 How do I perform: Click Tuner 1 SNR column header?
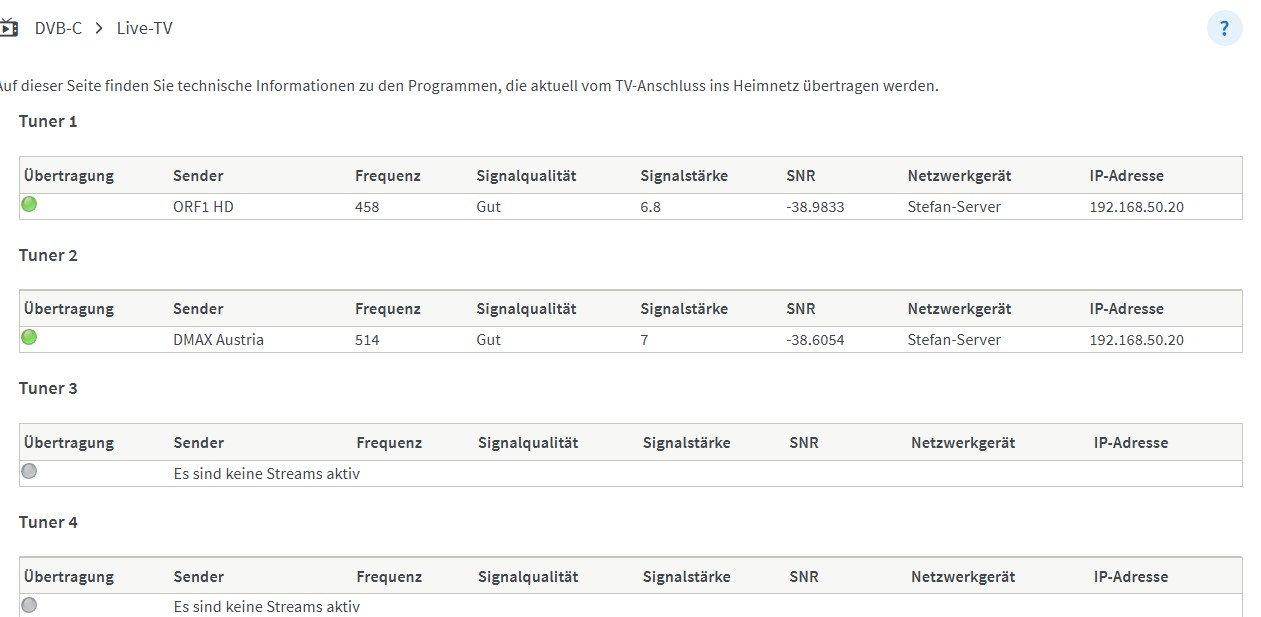(800, 175)
